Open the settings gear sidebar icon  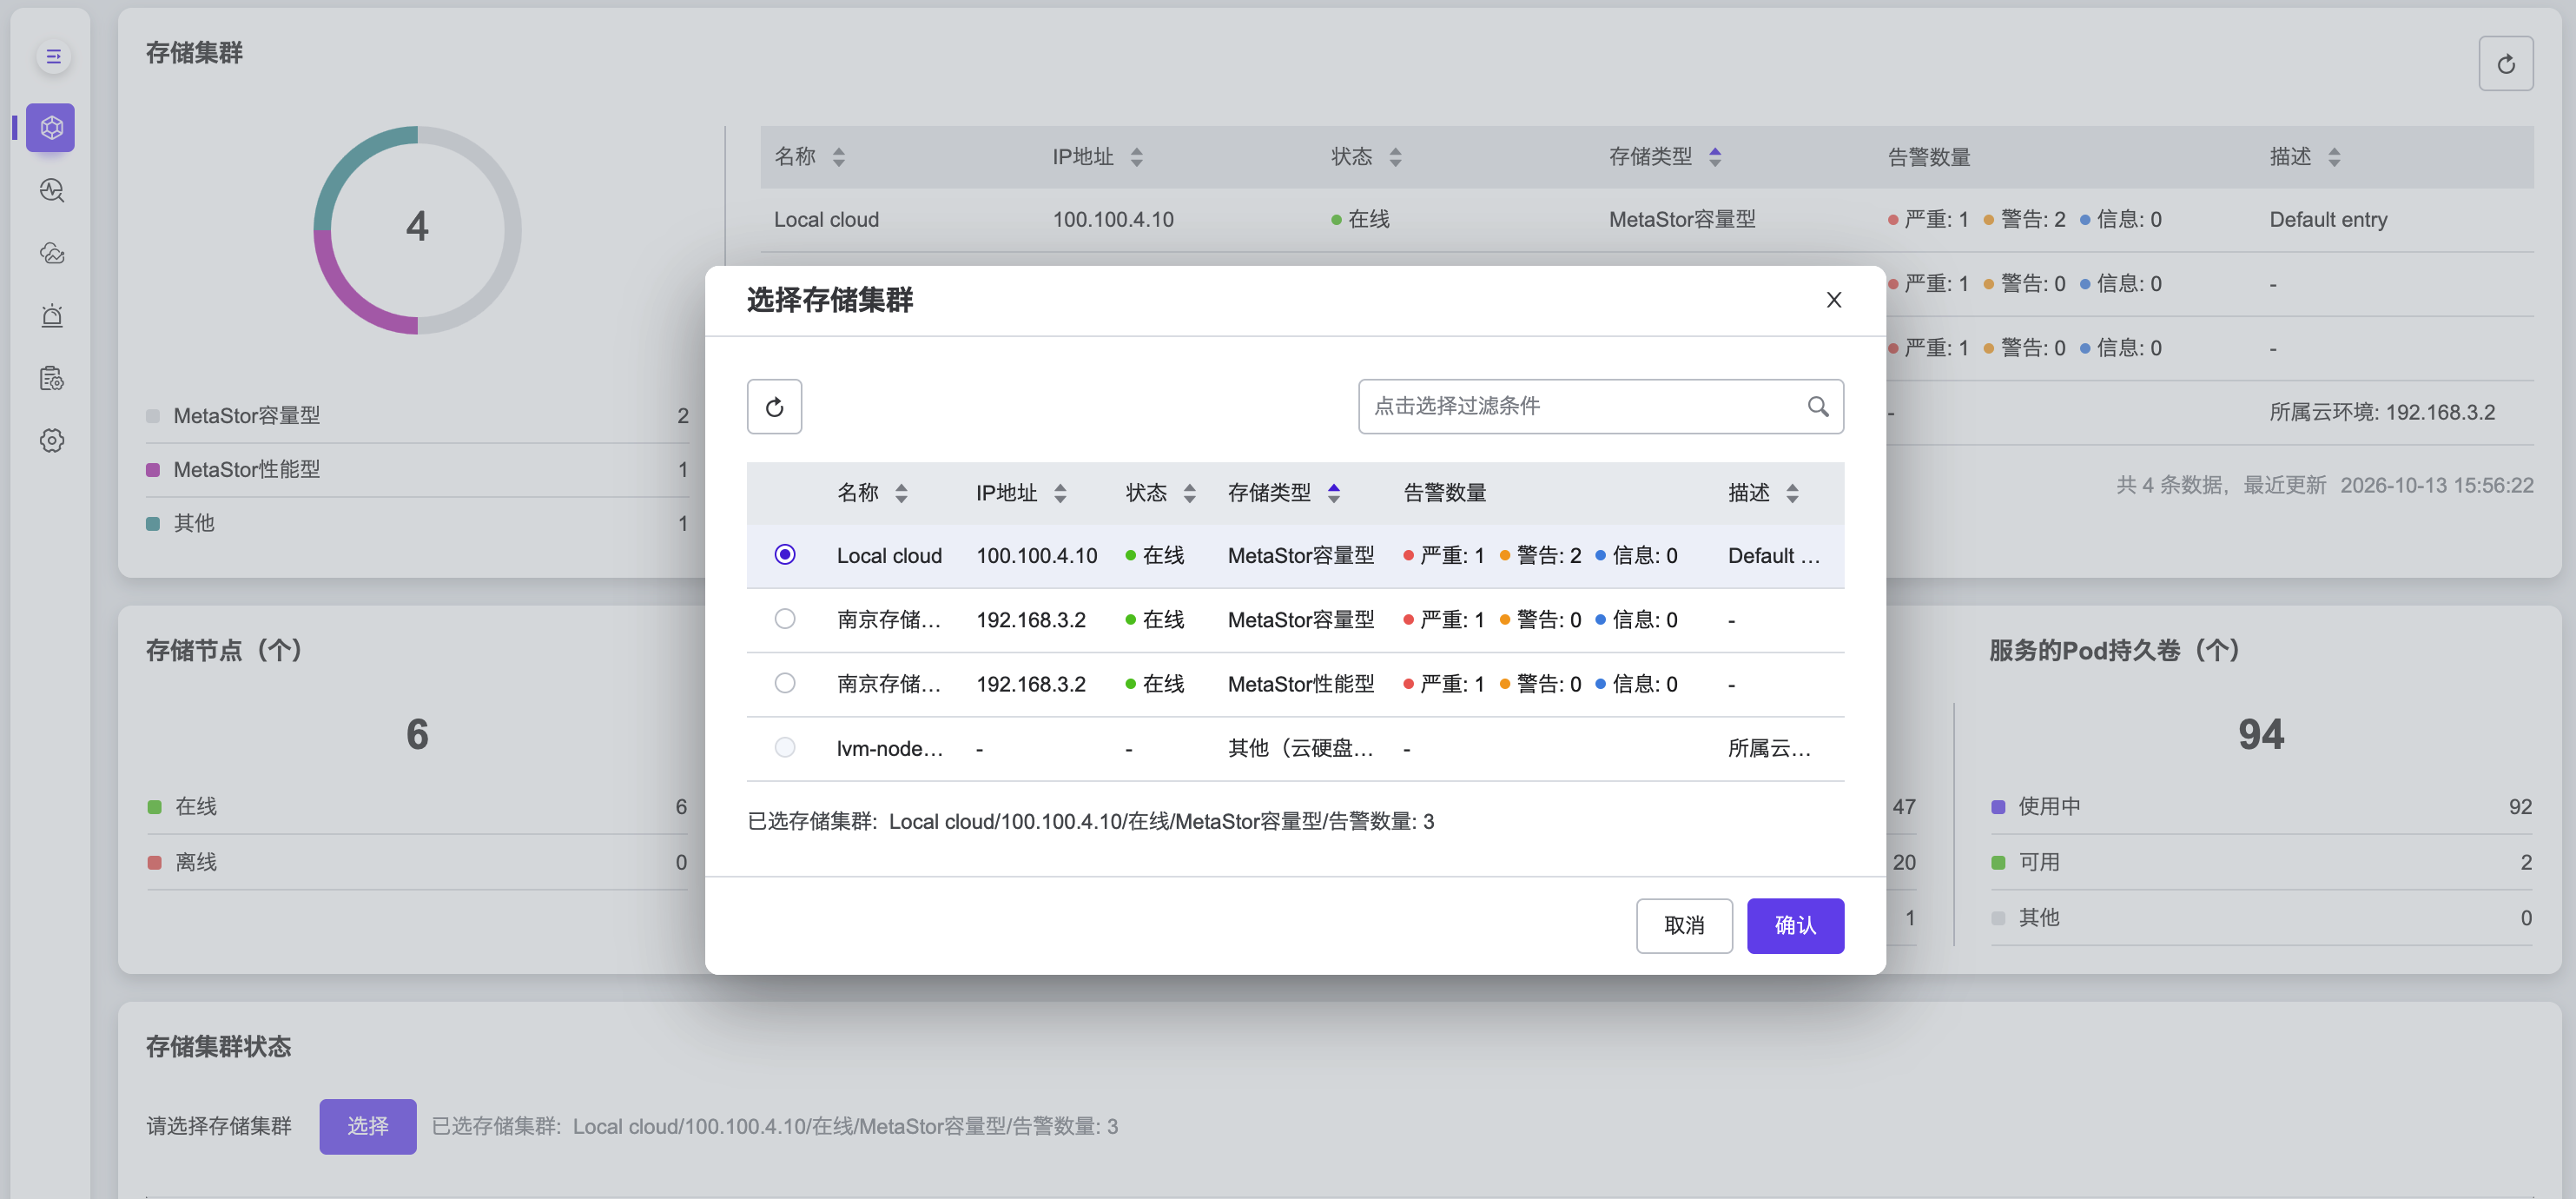point(52,441)
